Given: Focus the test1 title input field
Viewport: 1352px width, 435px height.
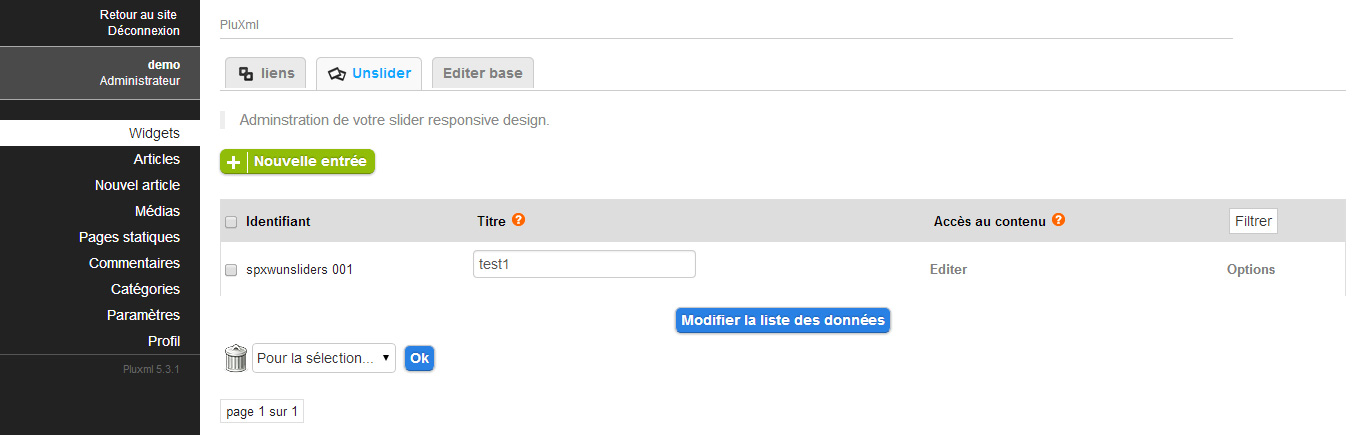Looking at the screenshot, I should click(584, 264).
